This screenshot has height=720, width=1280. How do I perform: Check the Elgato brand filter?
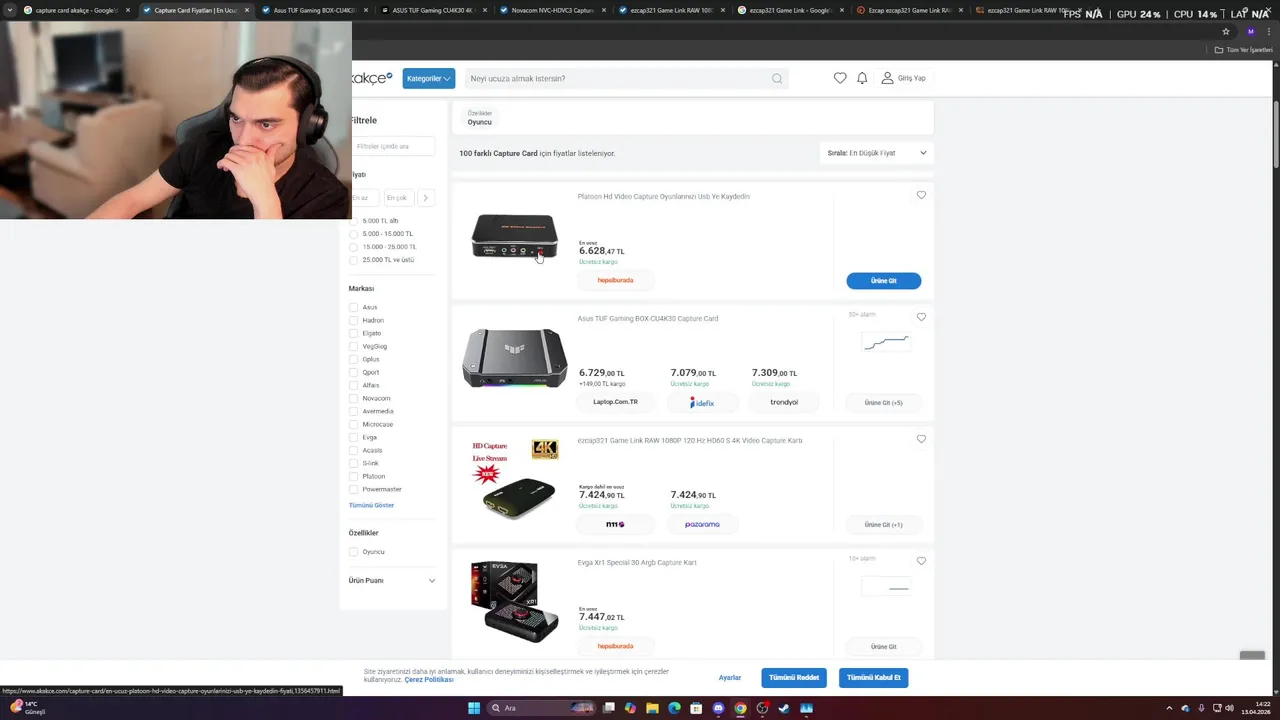pyautogui.click(x=353, y=333)
